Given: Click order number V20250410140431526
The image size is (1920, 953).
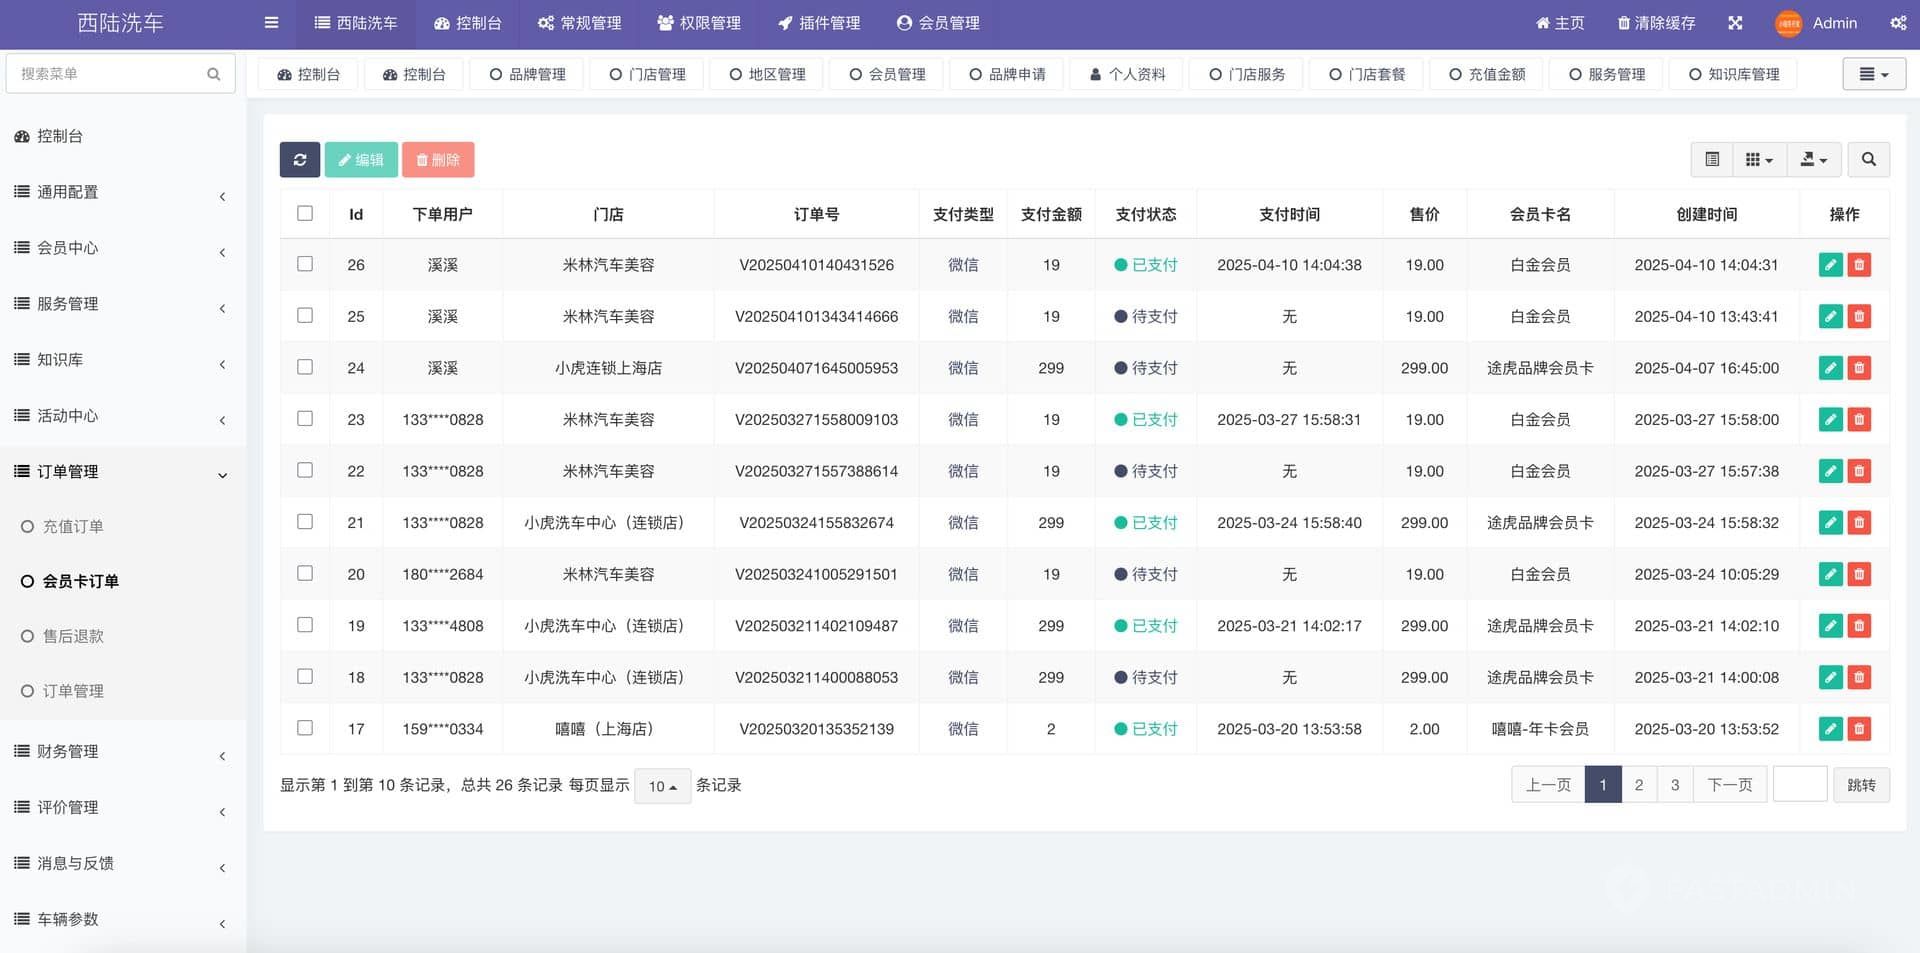Looking at the screenshot, I should 816,265.
